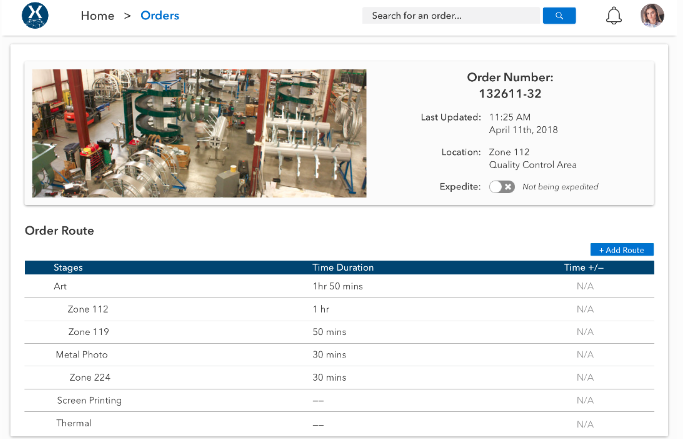Select the Art stage row

pos(339,286)
